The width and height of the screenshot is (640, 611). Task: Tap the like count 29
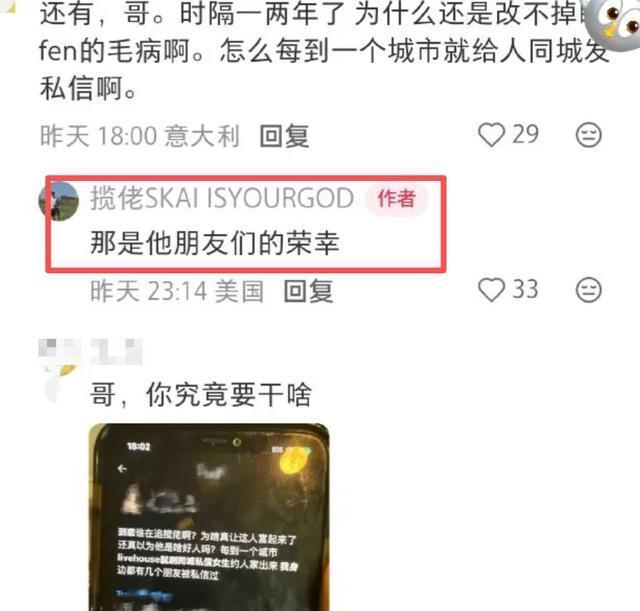click(x=525, y=134)
